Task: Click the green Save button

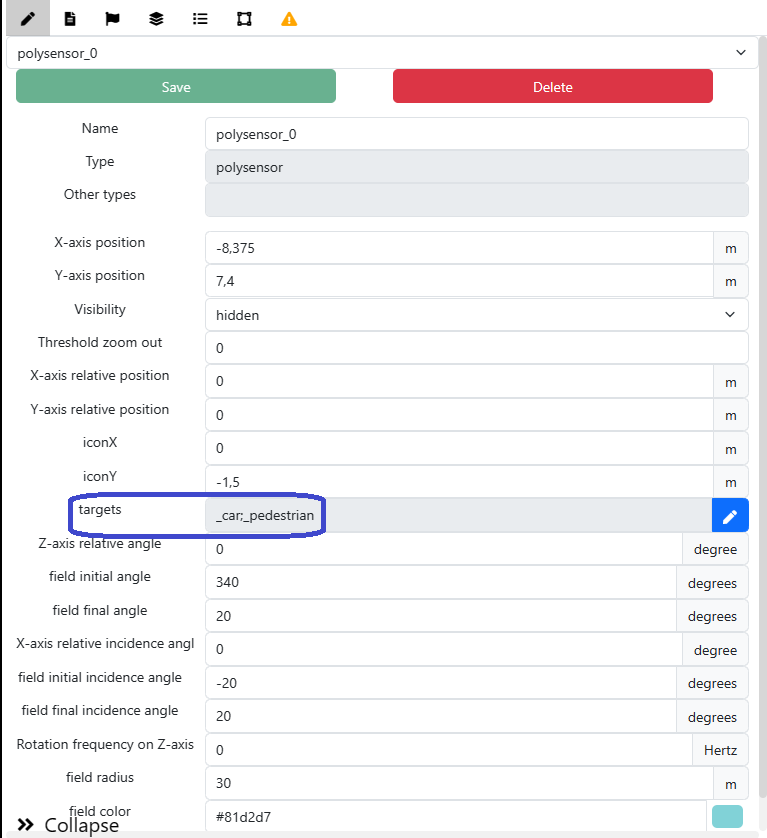Action: coord(176,87)
